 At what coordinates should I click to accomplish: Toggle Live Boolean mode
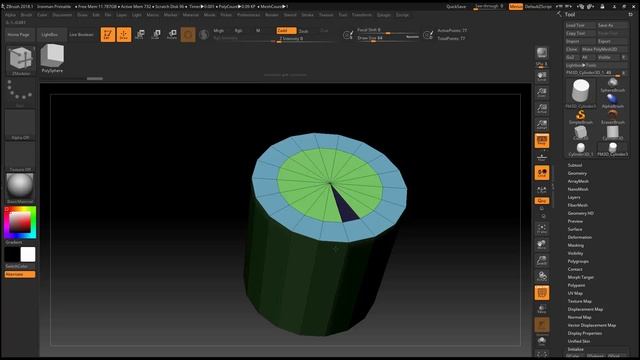pyautogui.click(x=81, y=35)
